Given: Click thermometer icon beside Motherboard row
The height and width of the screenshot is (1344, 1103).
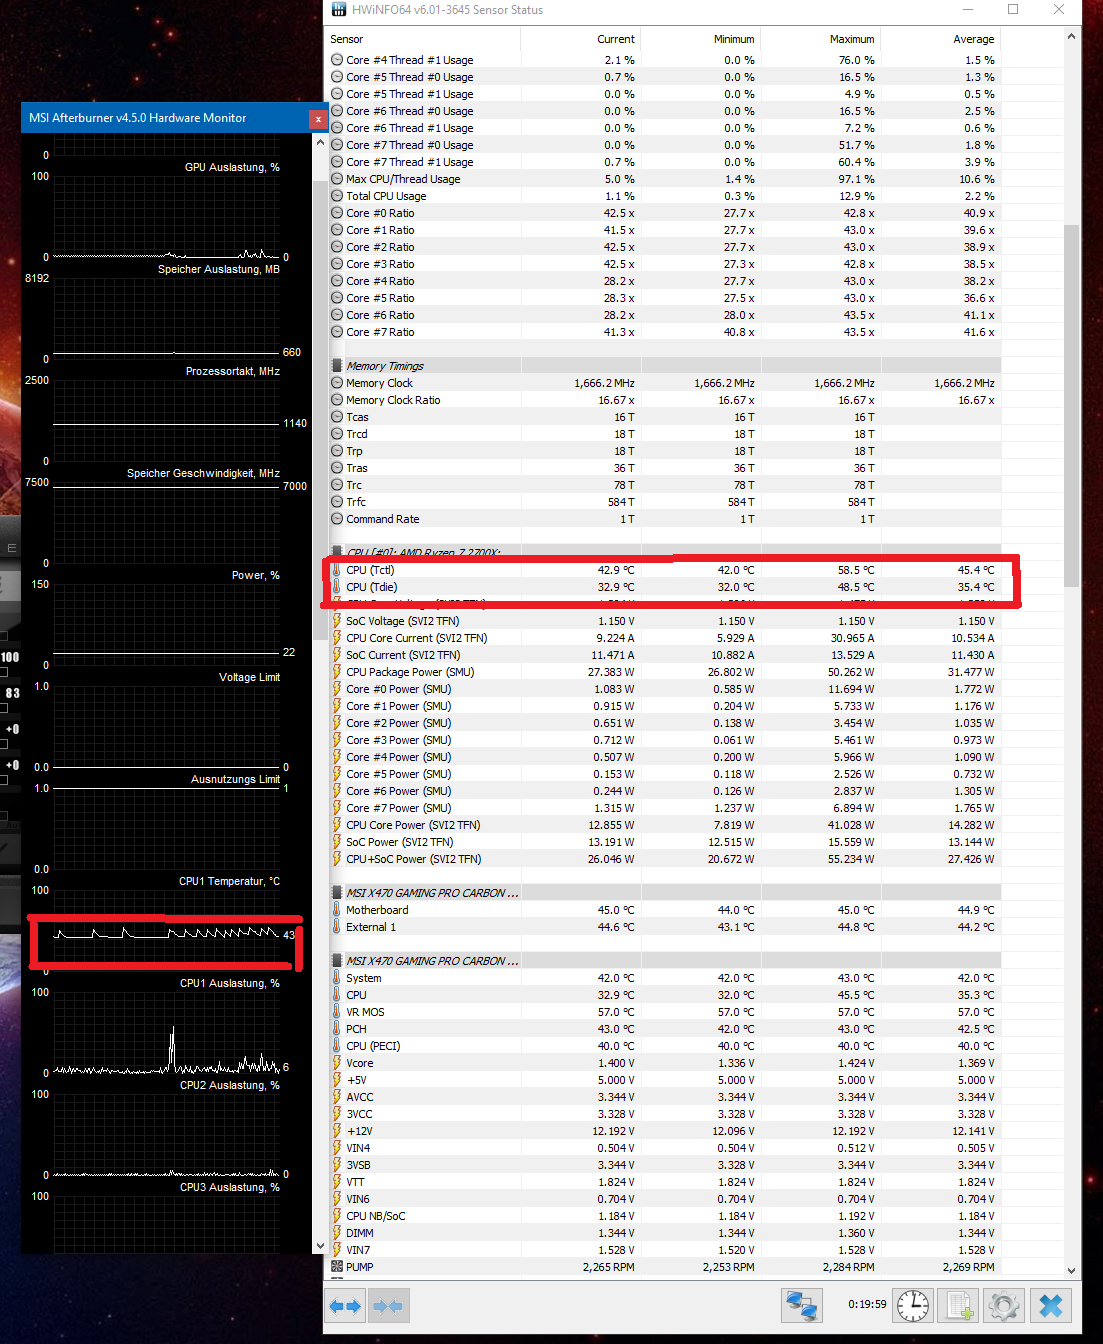Looking at the screenshot, I should point(337,910).
